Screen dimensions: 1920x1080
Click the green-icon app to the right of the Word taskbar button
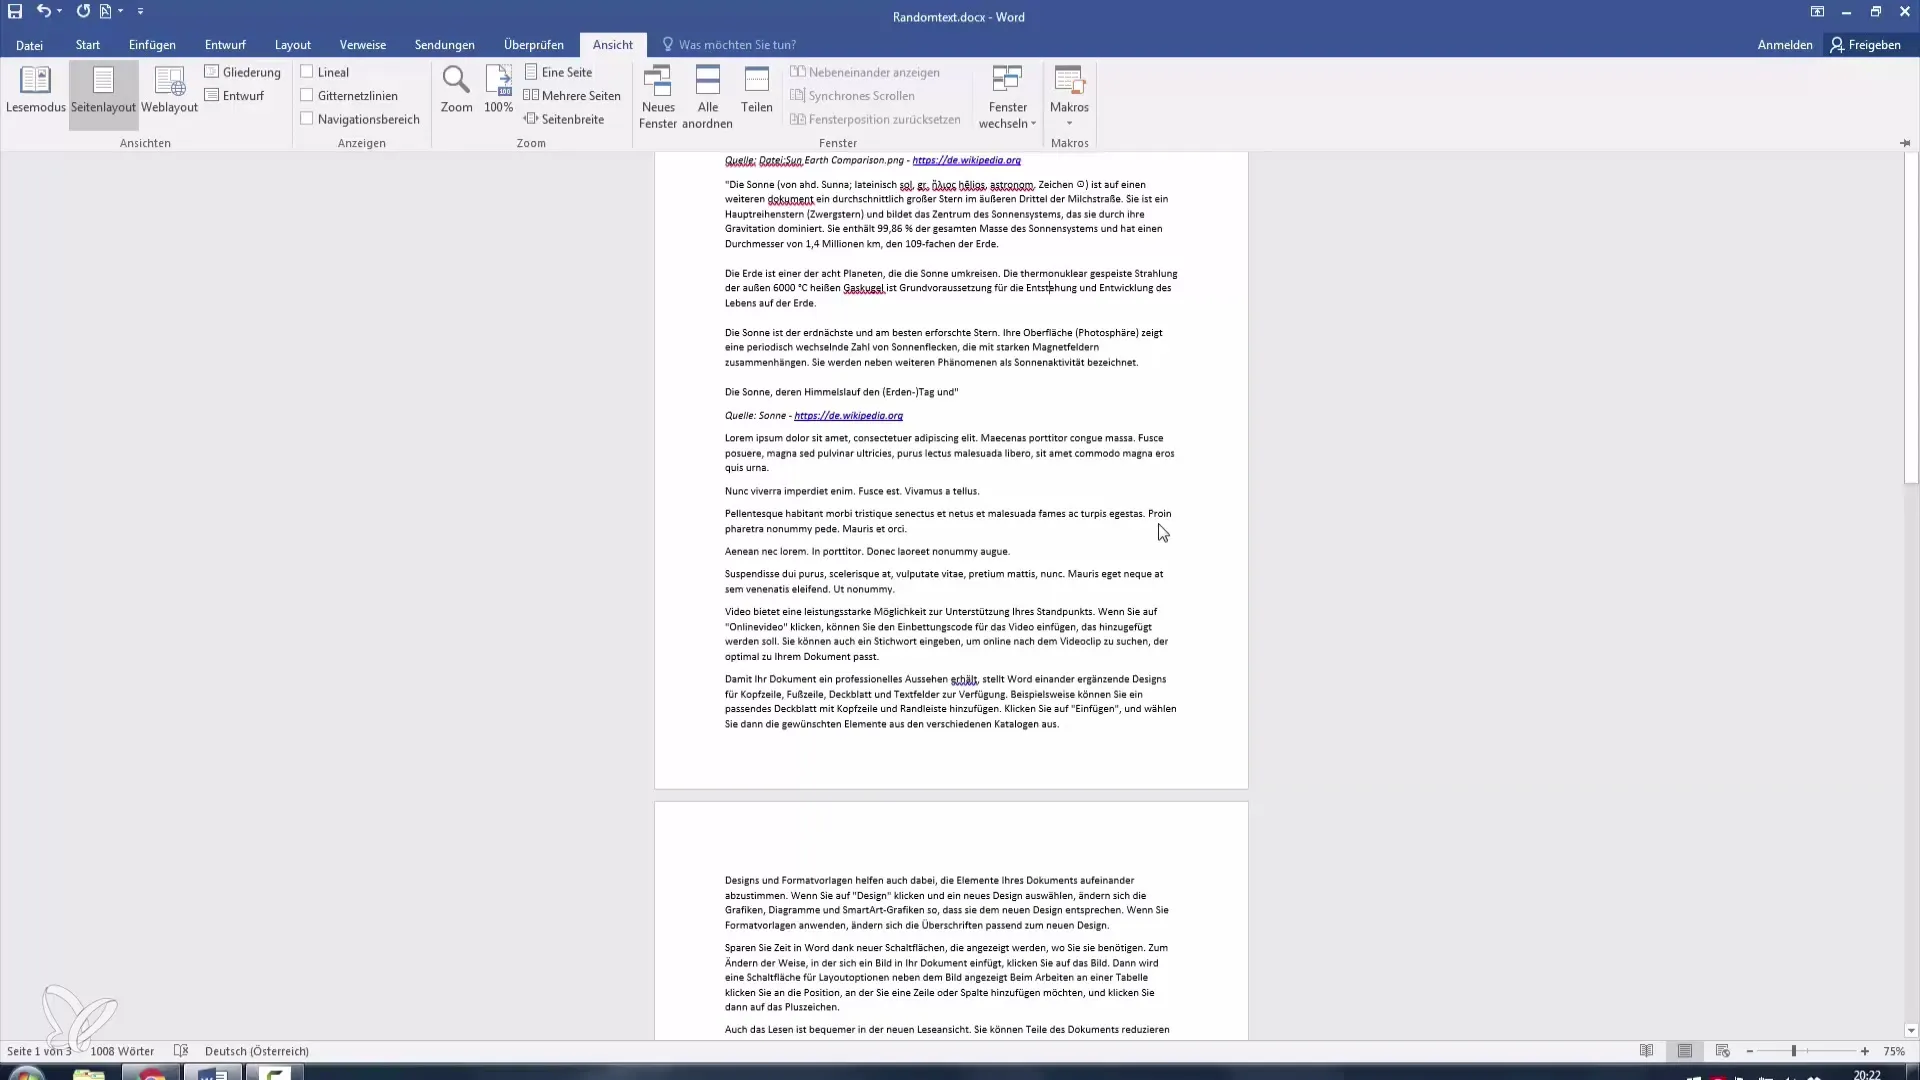pyautogui.click(x=274, y=1073)
